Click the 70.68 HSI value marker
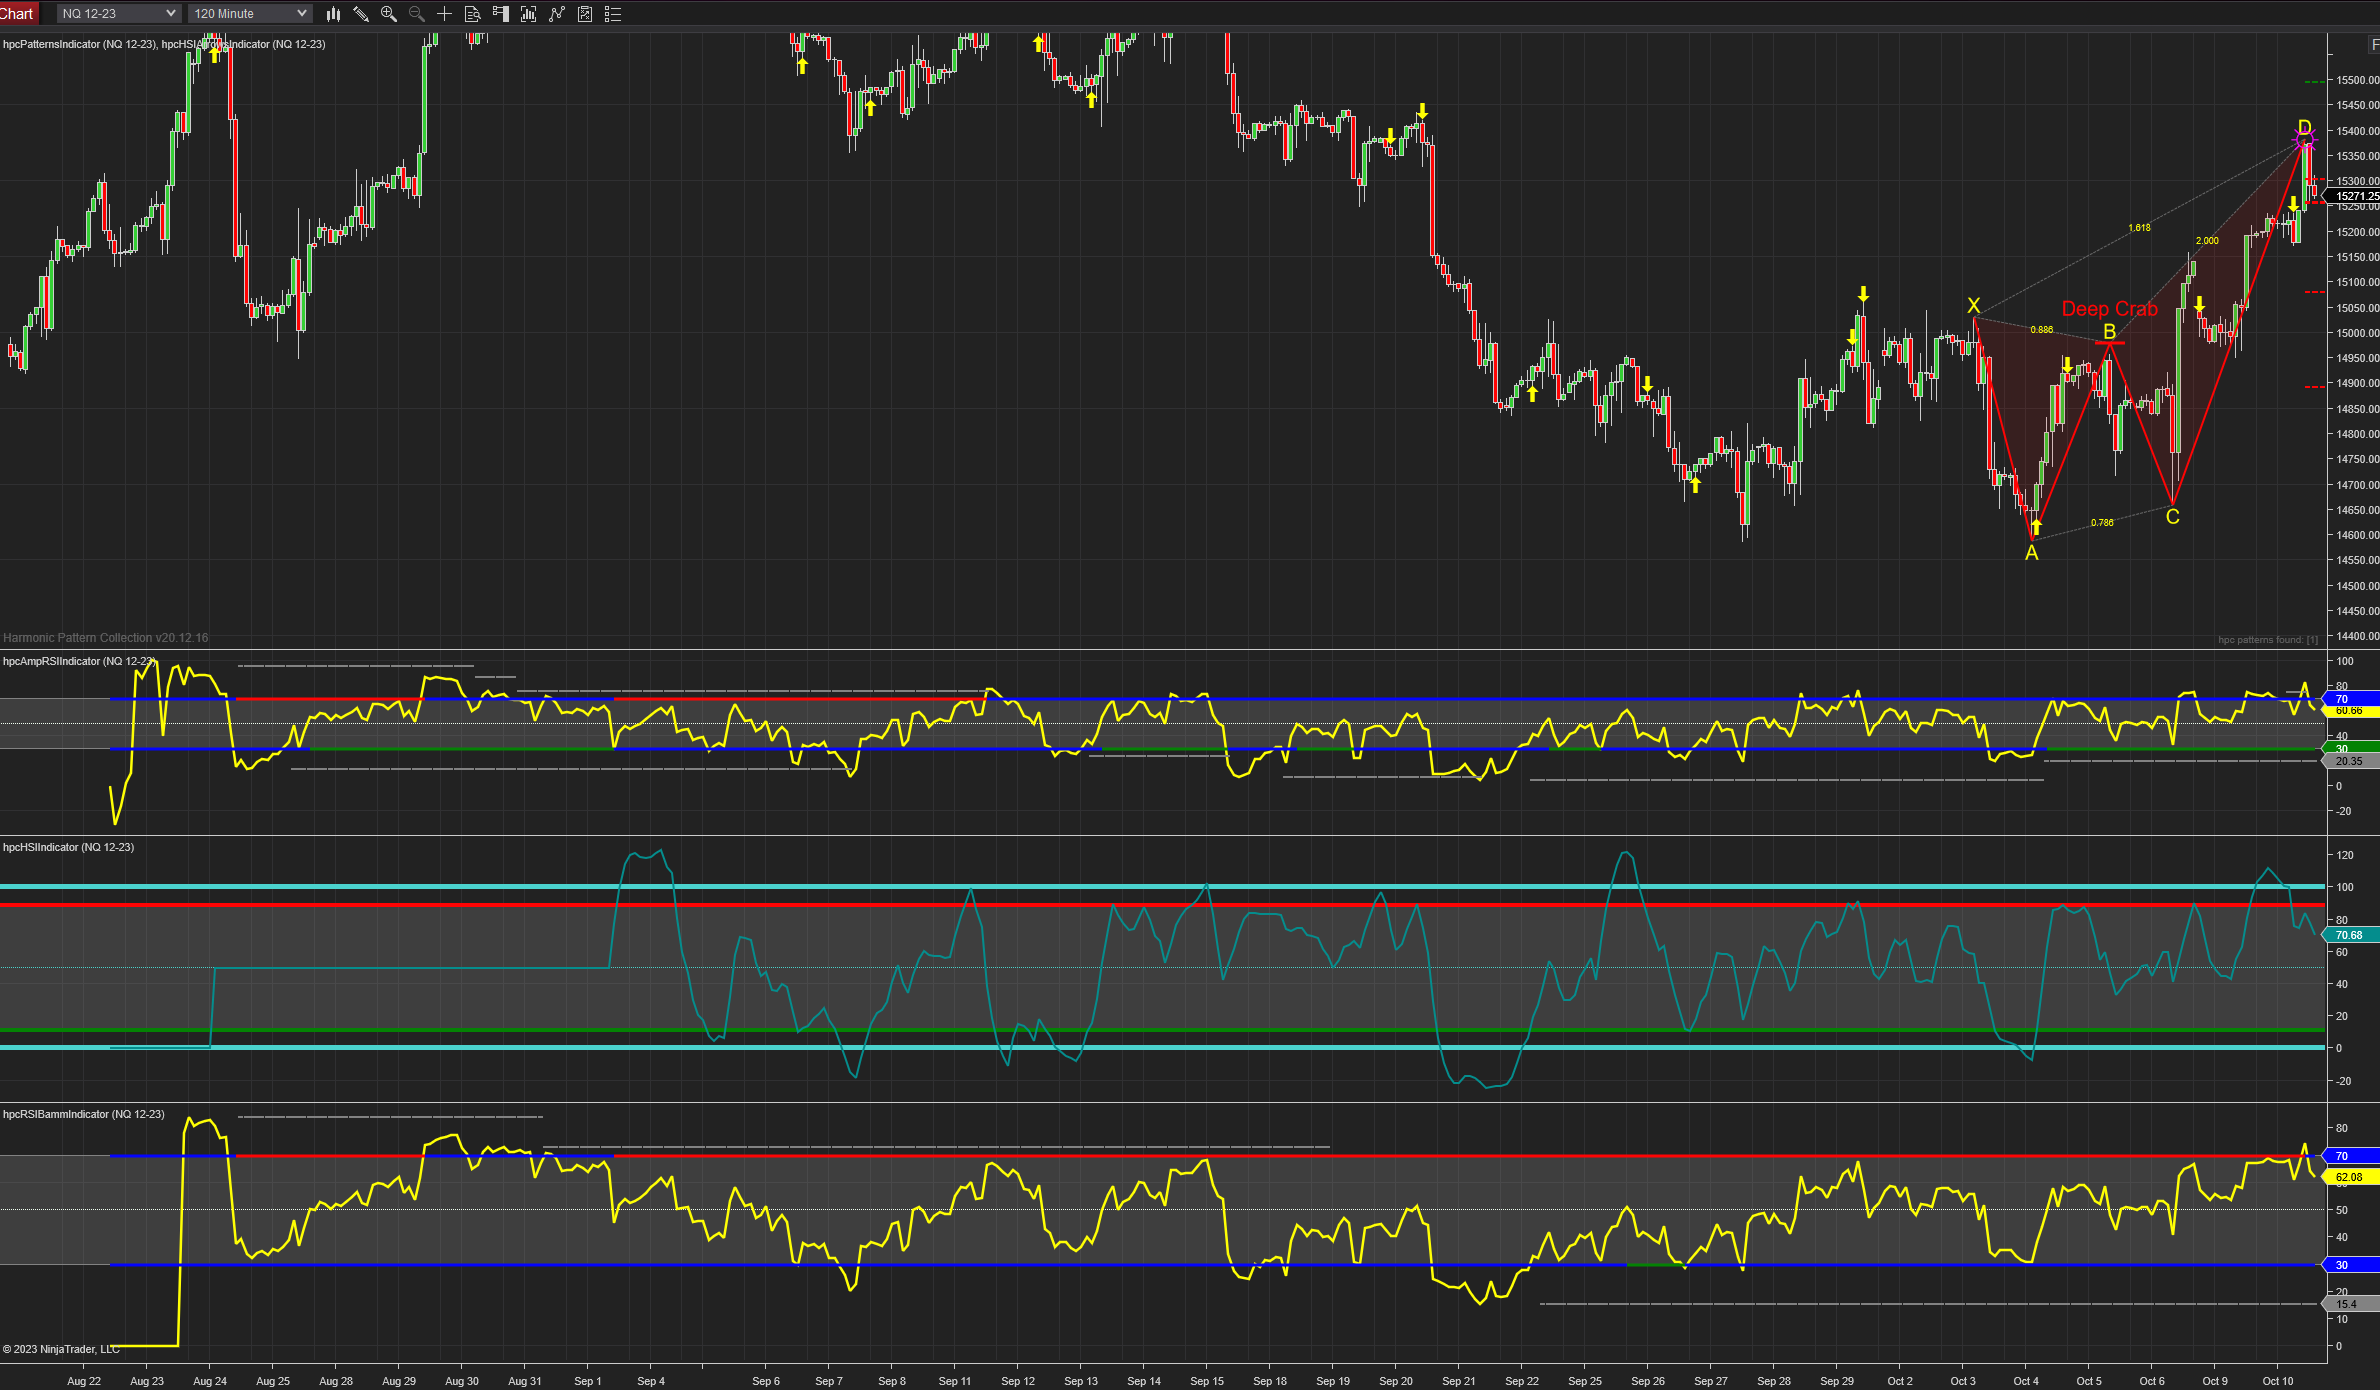Viewport: 2380px width, 1390px height. [x=2349, y=935]
